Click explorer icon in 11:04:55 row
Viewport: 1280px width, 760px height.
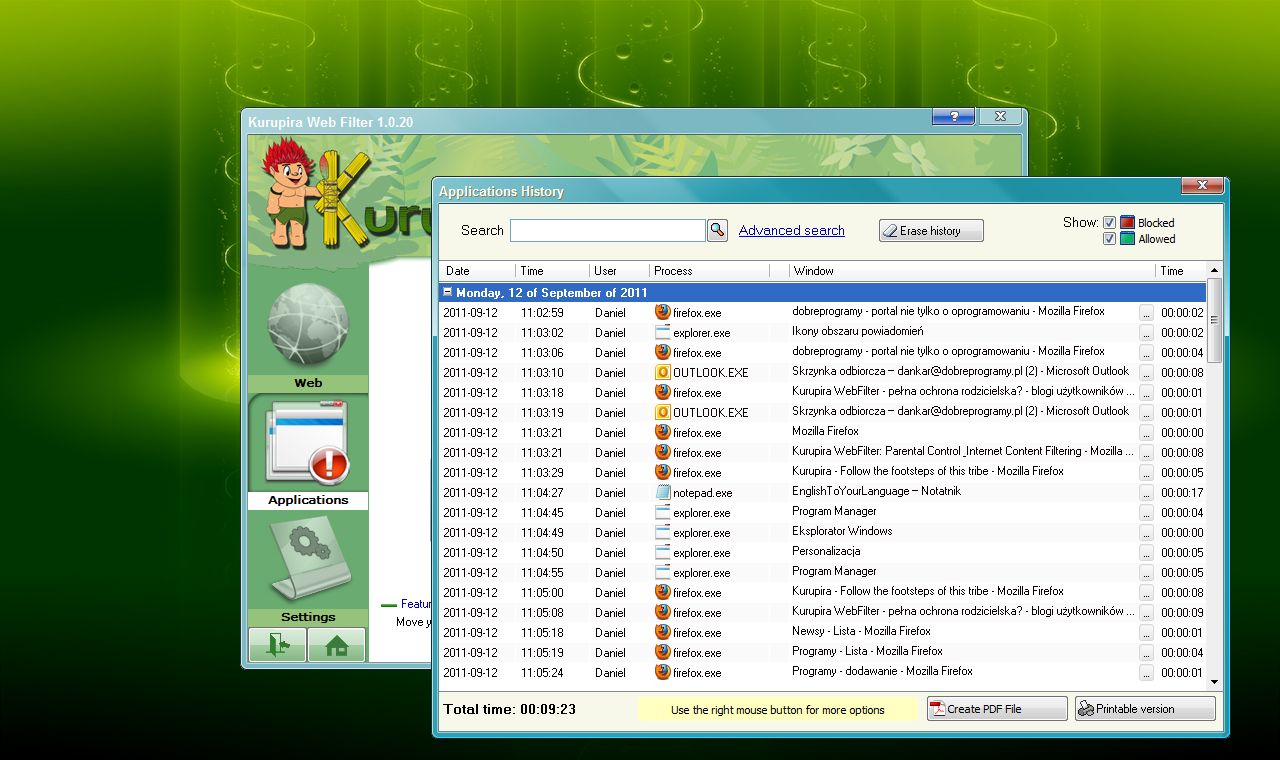(662, 572)
